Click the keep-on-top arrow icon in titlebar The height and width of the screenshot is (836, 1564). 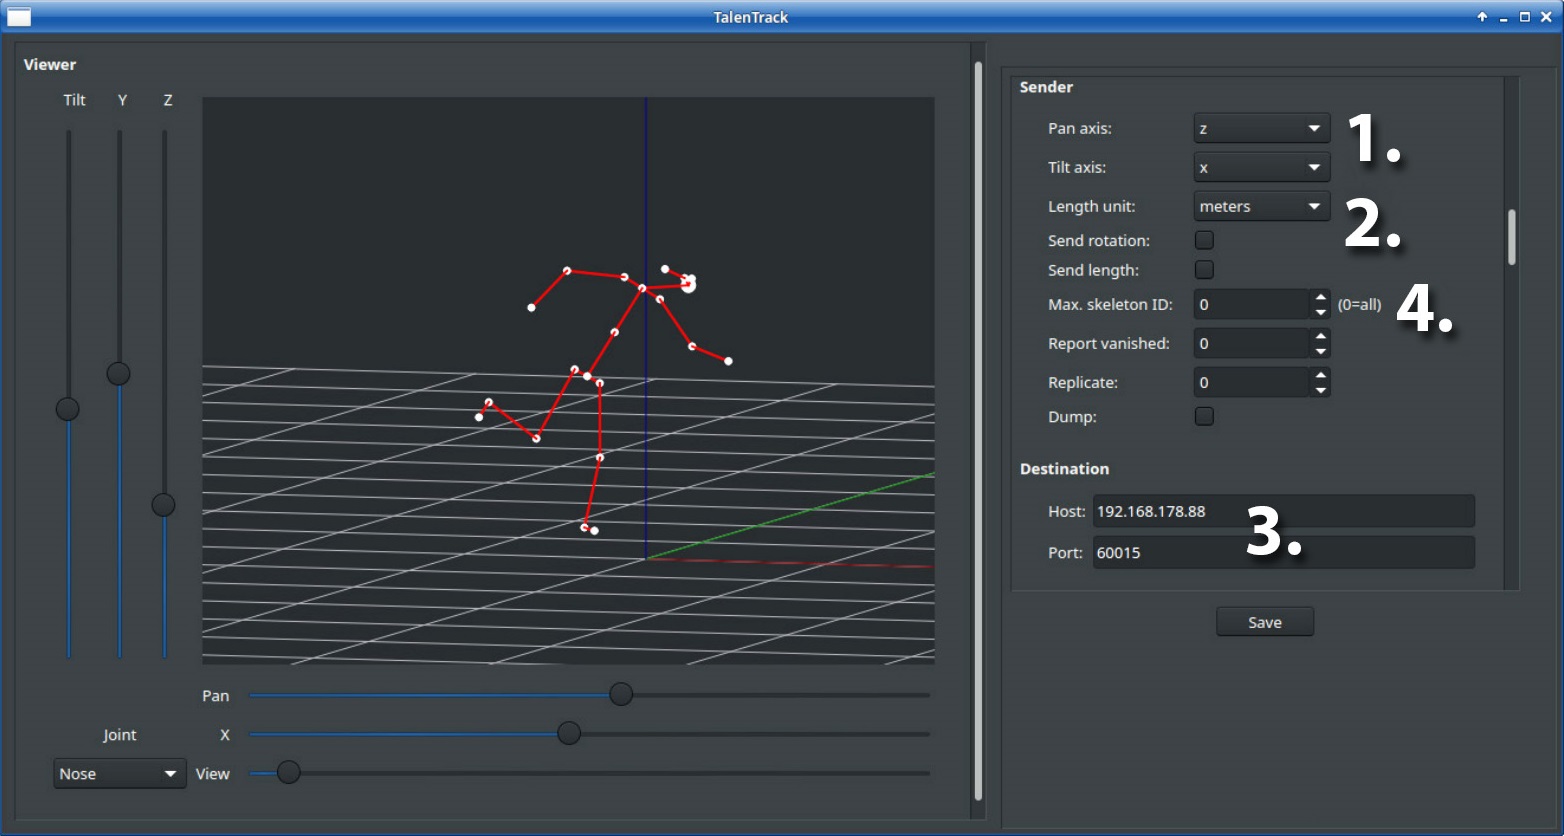tap(1481, 17)
